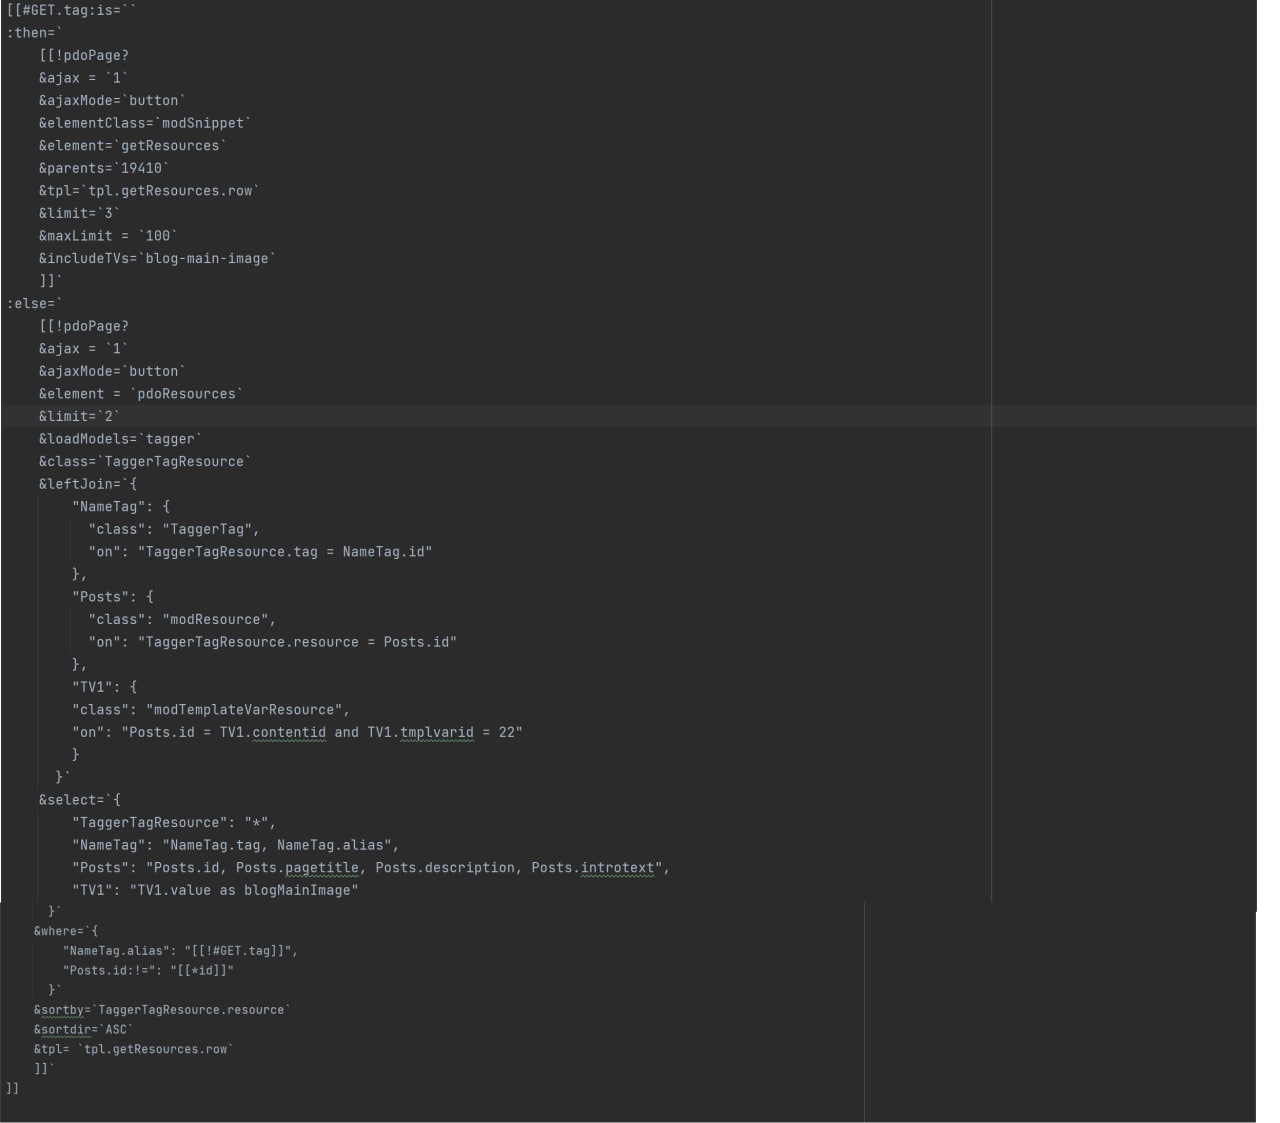1280x1123 pixels.
Task: Click '"class": "modResource",' line
Action: [182, 619]
